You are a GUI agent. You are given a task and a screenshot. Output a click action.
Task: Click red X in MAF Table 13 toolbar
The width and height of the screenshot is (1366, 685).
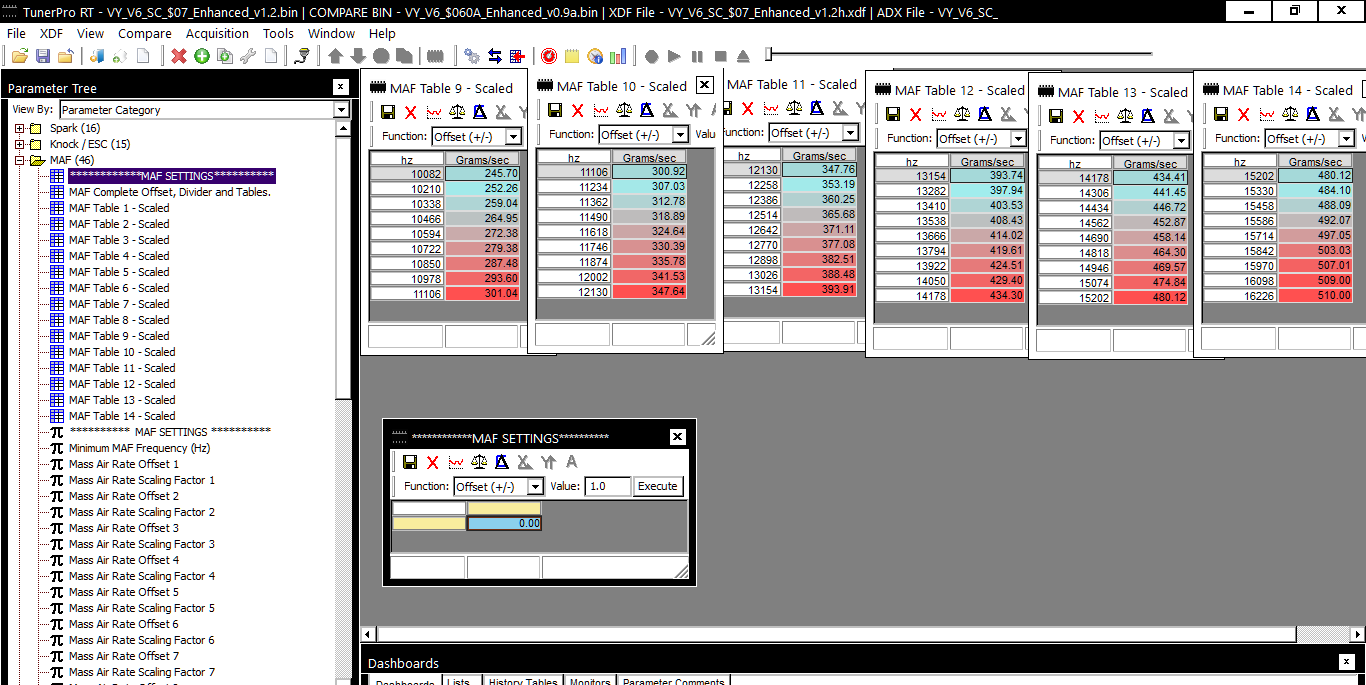(x=1078, y=116)
